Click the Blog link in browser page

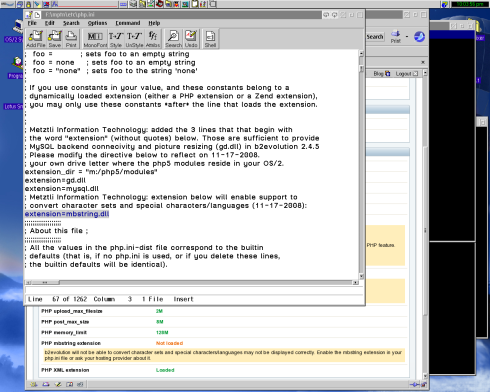click(x=381, y=74)
